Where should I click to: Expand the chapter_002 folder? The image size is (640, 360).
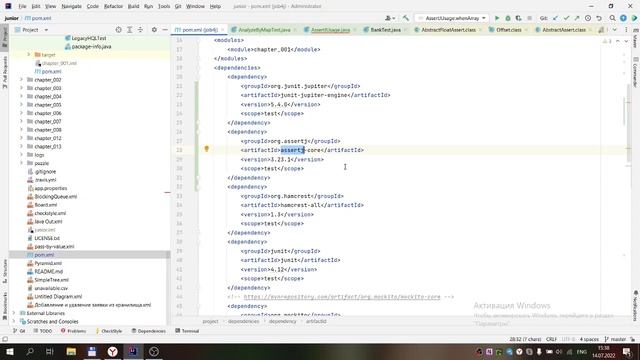tap(21, 80)
